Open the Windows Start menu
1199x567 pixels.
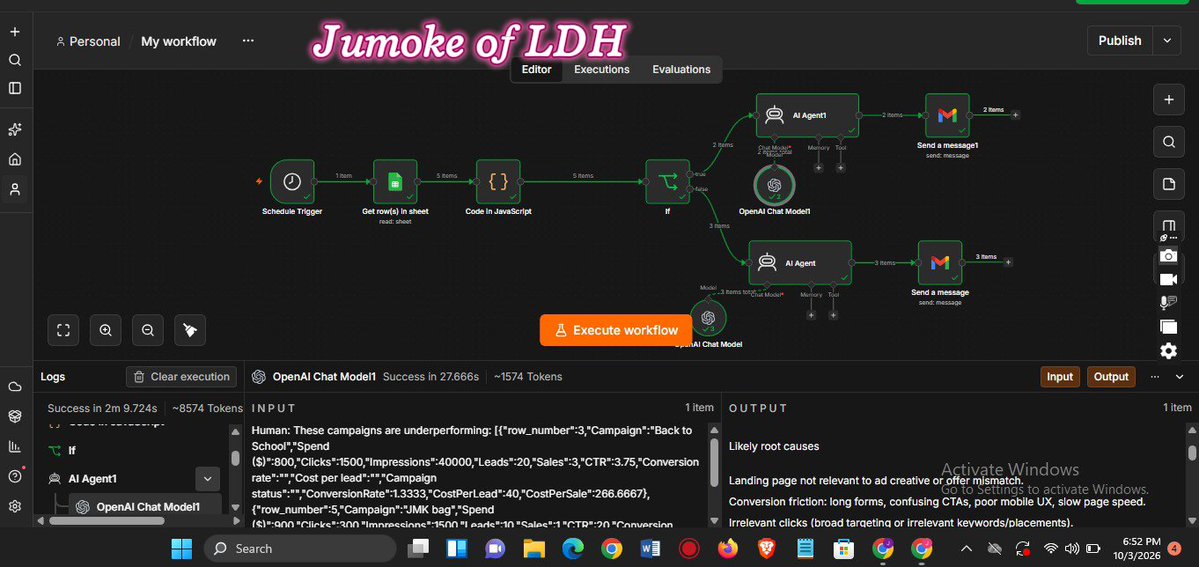[x=182, y=548]
